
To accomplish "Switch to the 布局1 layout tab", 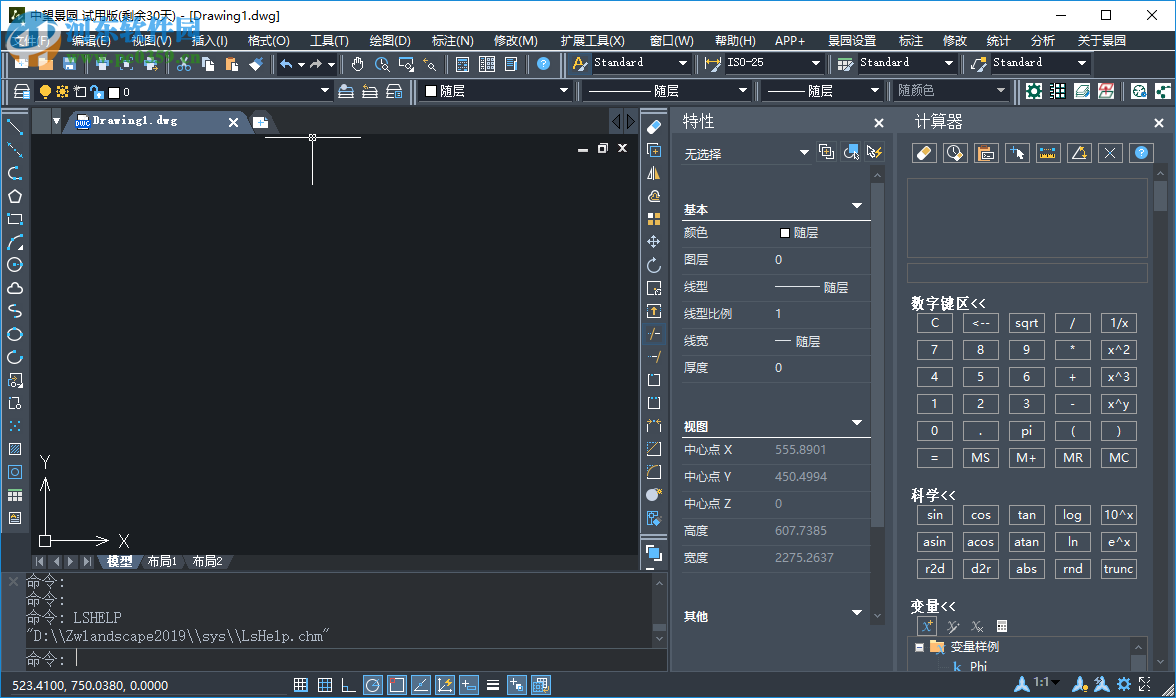I will coord(162,562).
